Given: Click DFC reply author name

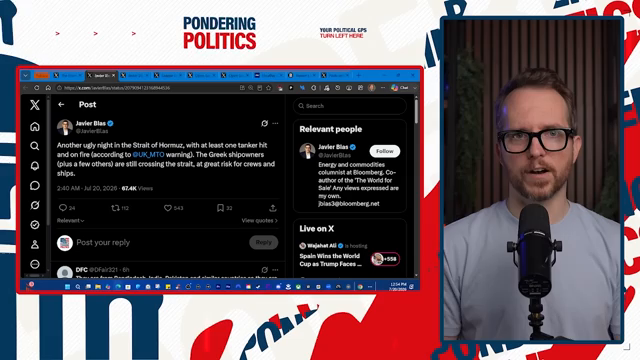Looking at the screenshot, I should pos(82,270).
